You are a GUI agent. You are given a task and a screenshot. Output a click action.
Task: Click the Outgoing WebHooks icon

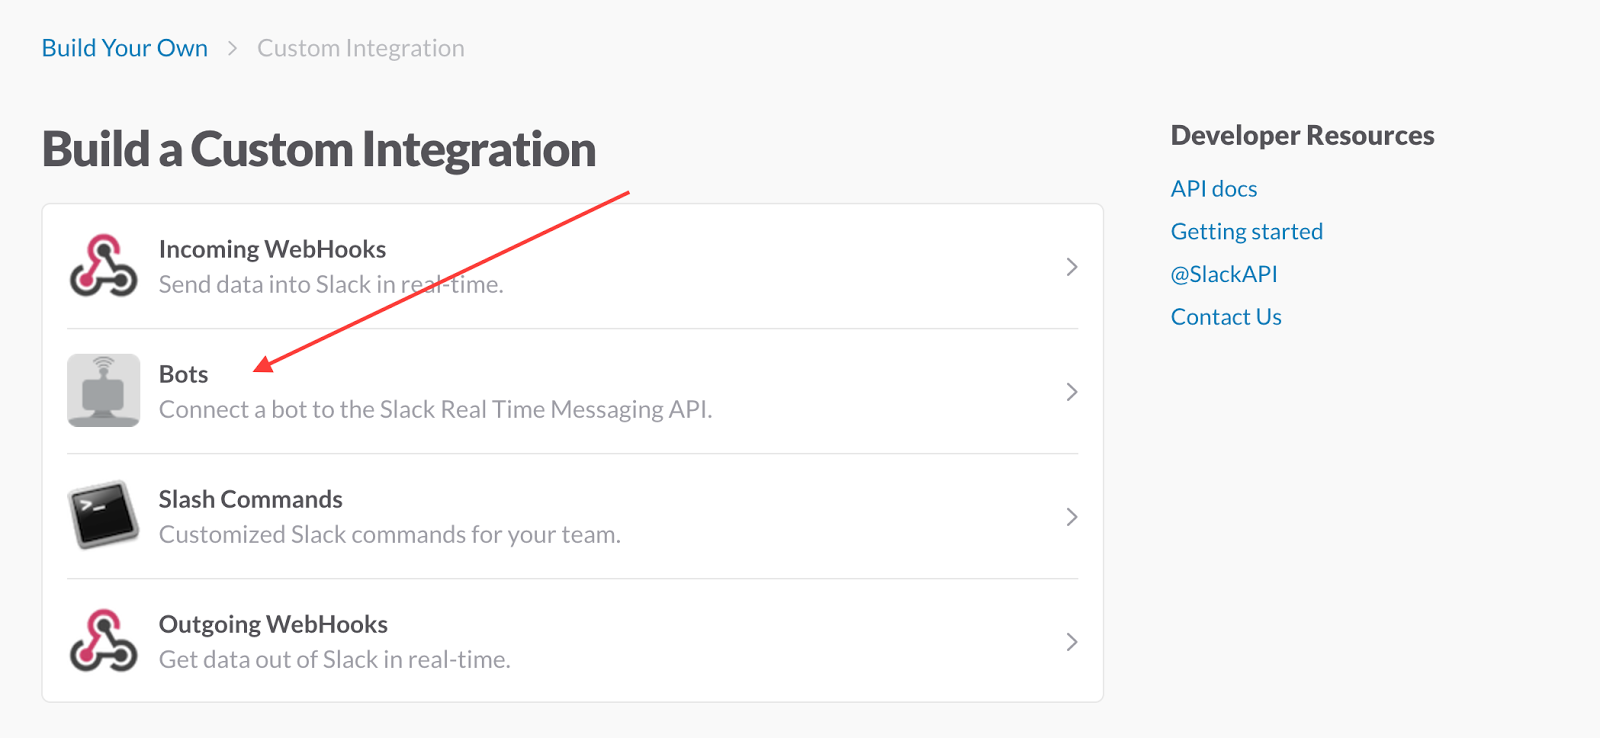[103, 641]
